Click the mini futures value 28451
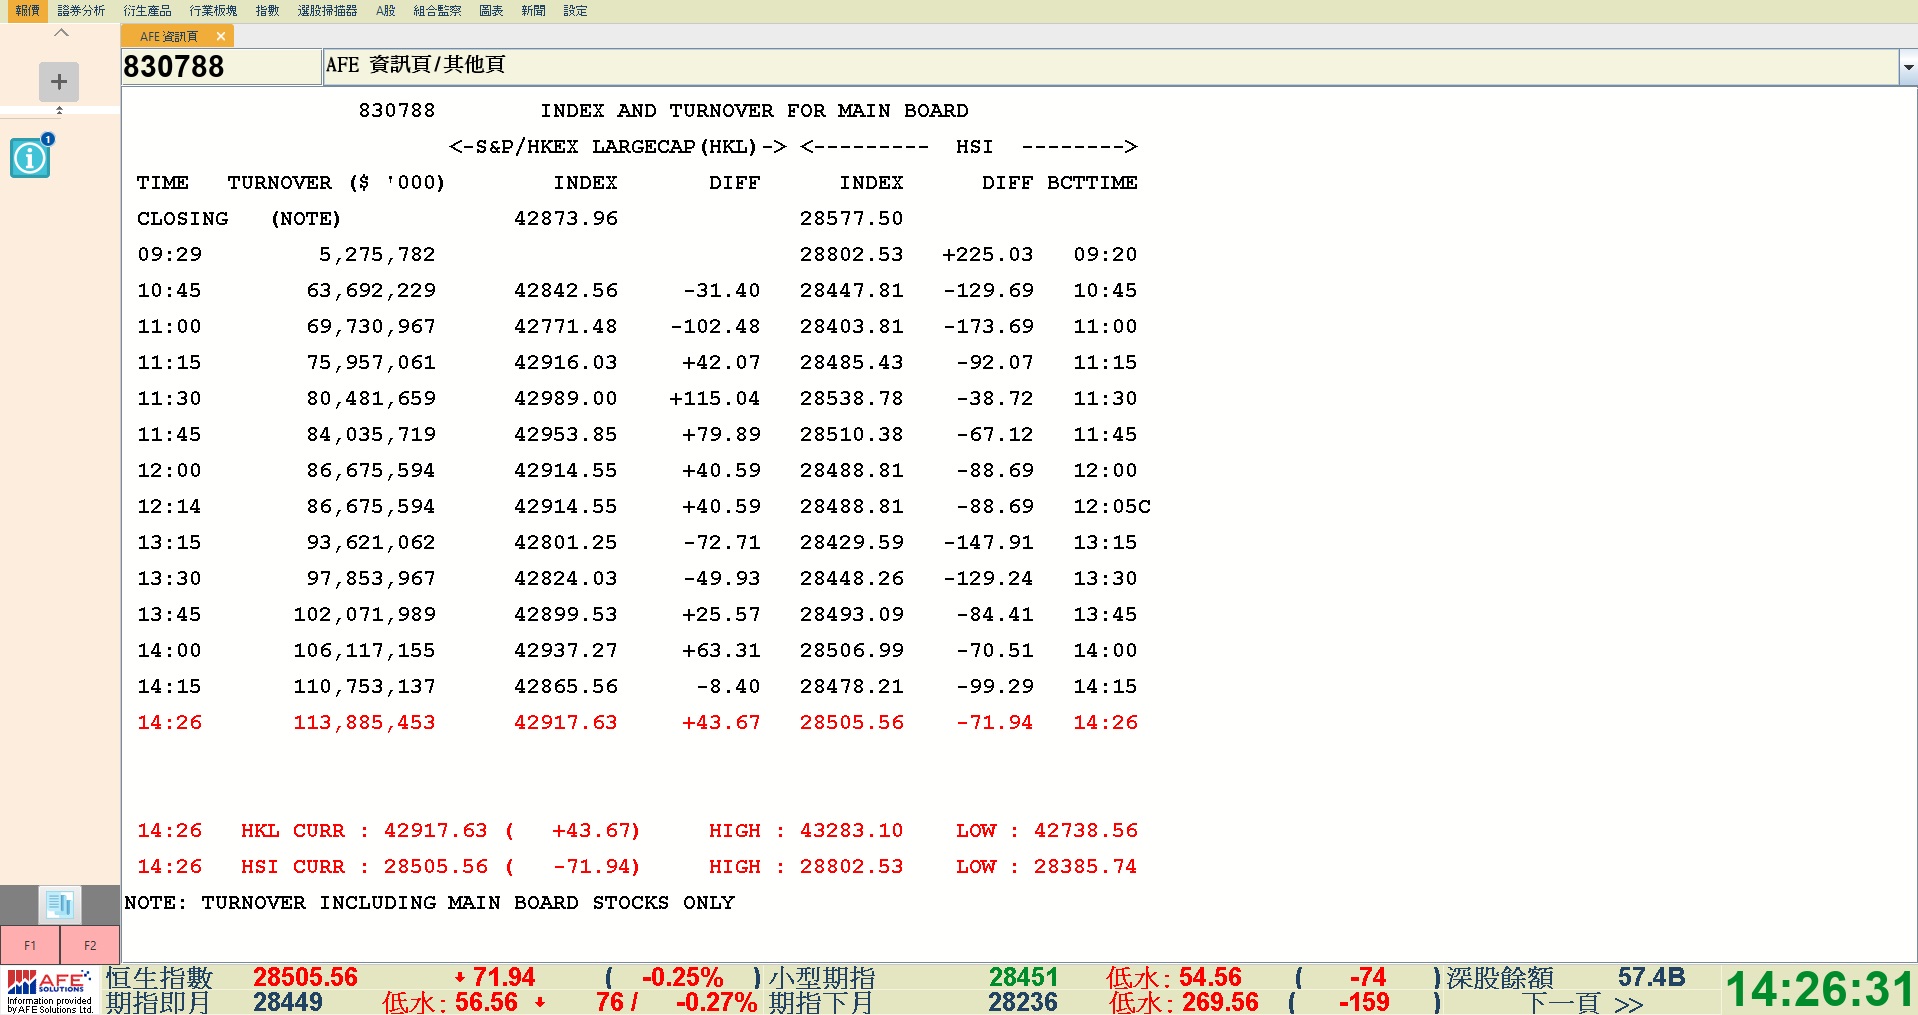This screenshot has height=1015, width=1918. (x=1023, y=977)
